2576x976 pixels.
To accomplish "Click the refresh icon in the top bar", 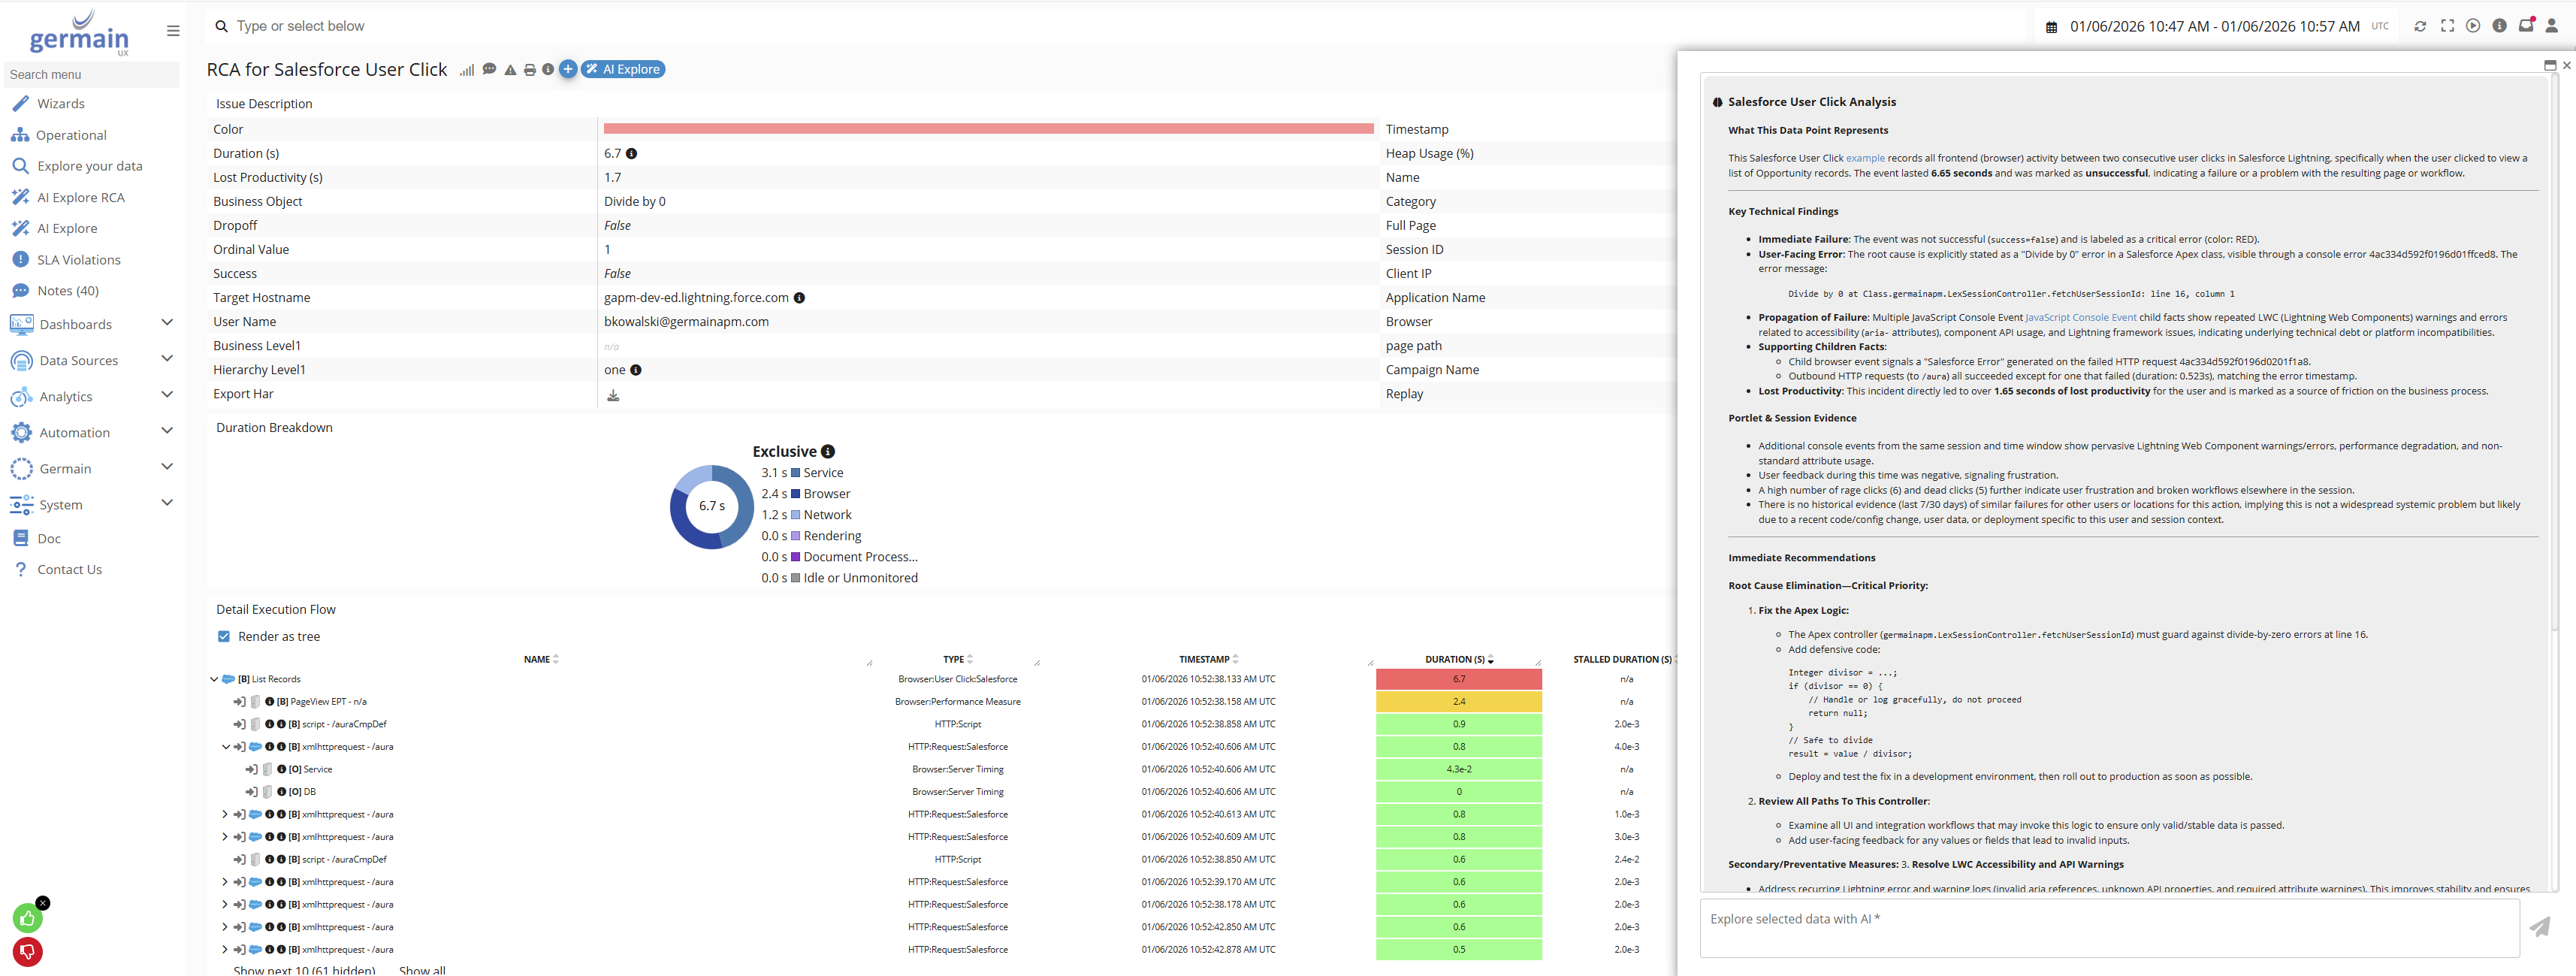I will (x=2420, y=26).
